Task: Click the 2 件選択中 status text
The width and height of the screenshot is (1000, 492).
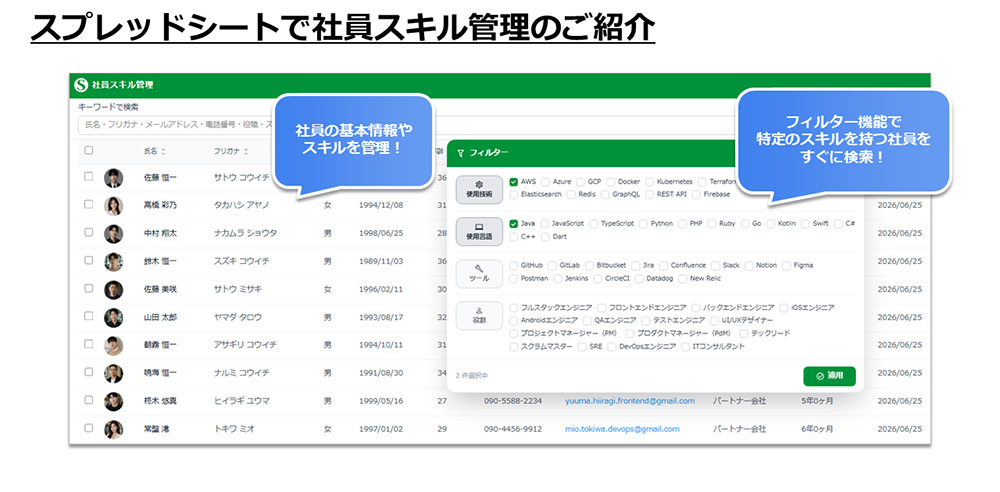Action: (472, 376)
